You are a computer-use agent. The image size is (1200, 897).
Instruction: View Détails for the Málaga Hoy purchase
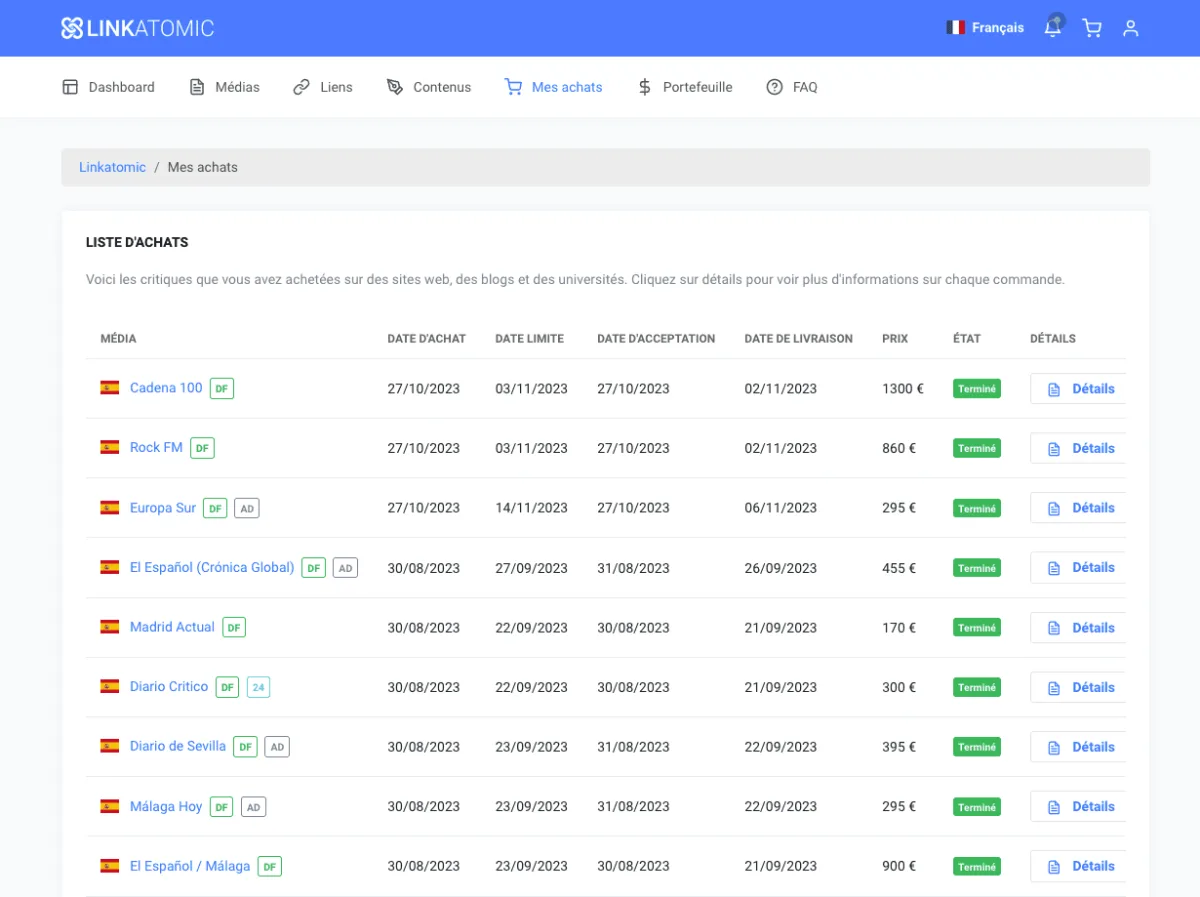point(1080,807)
